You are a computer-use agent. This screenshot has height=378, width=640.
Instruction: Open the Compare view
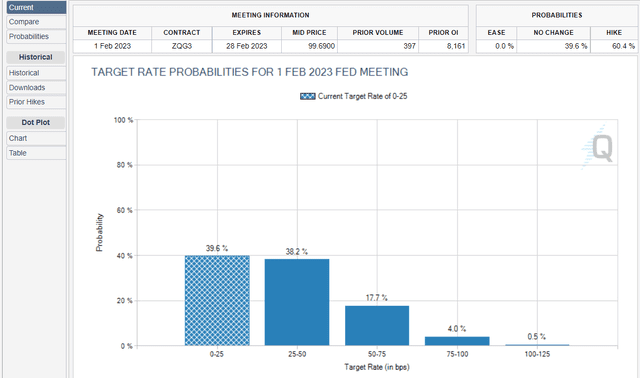pos(36,22)
